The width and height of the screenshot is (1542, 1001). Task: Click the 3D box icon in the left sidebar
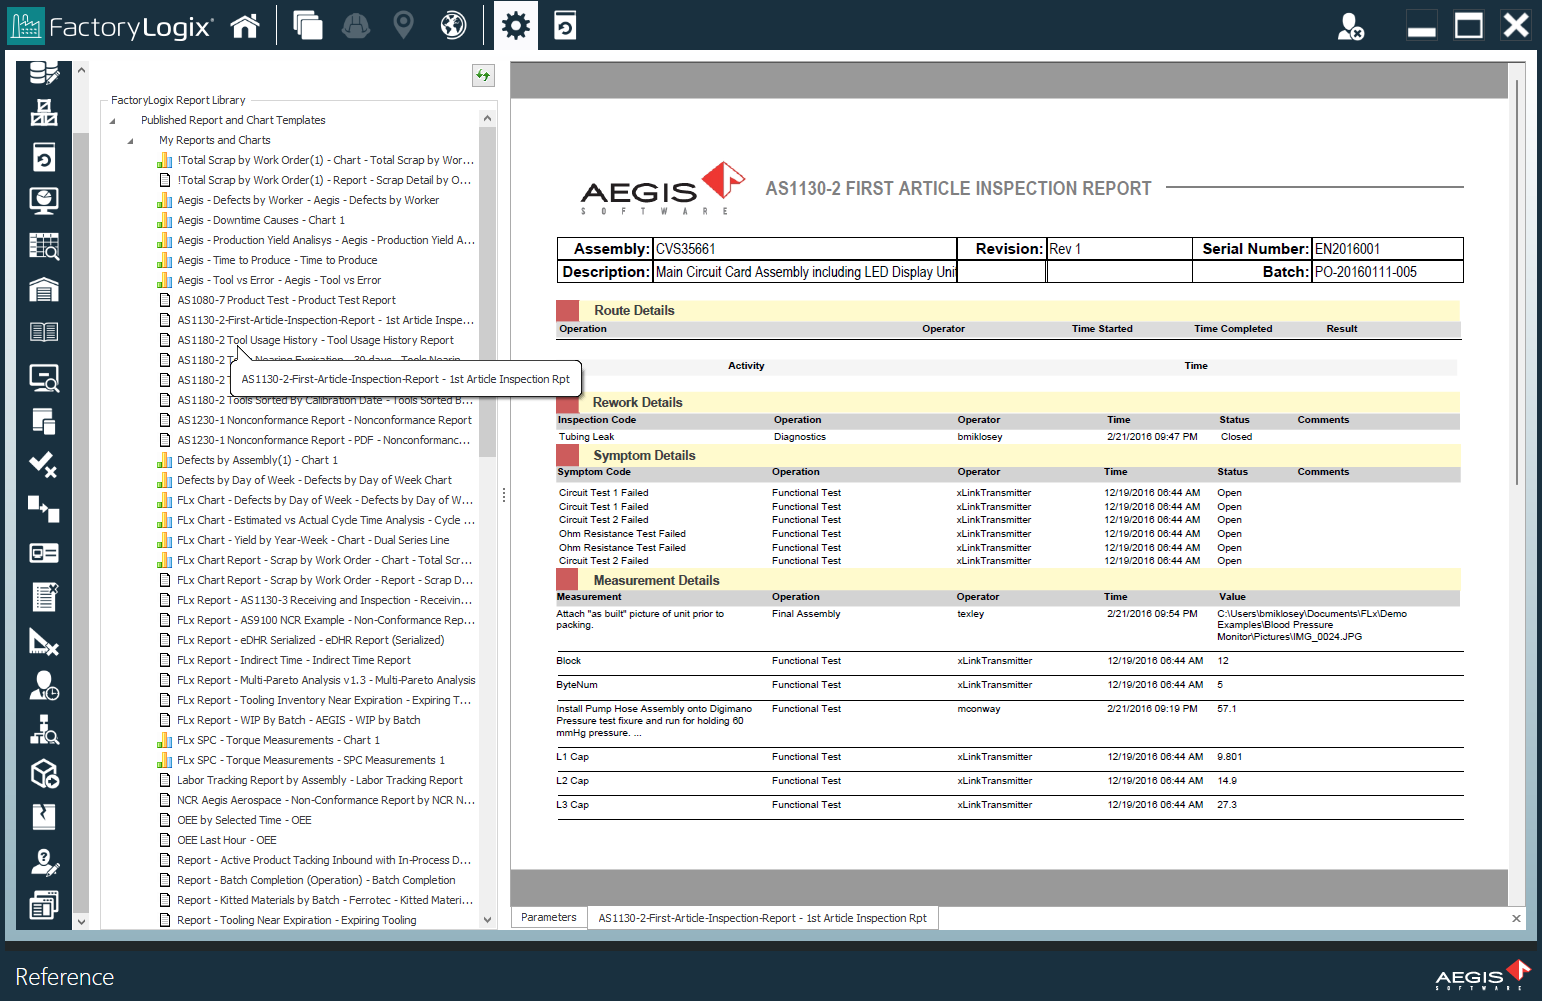pos(44,774)
